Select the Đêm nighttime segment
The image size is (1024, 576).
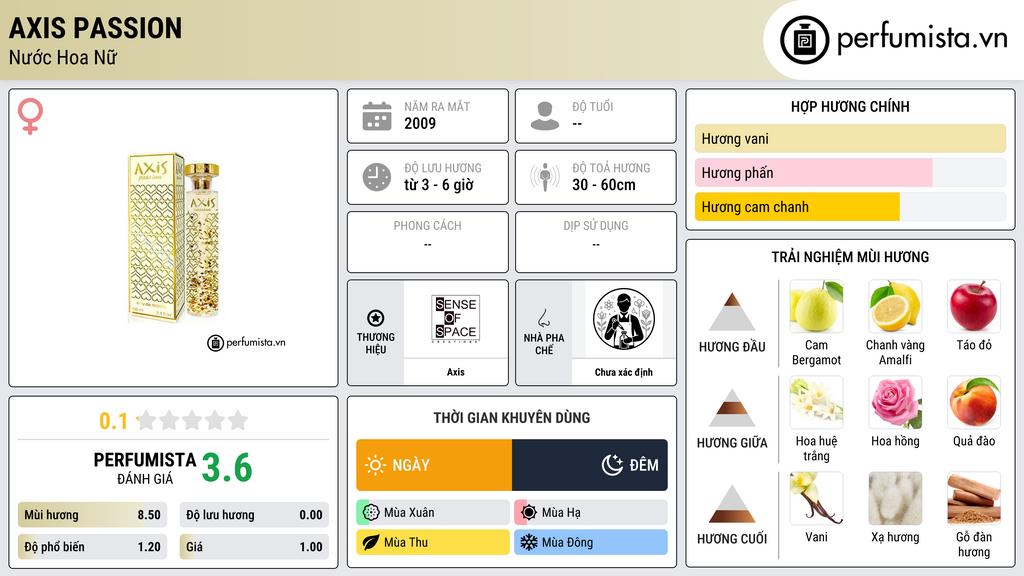coord(590,465)
